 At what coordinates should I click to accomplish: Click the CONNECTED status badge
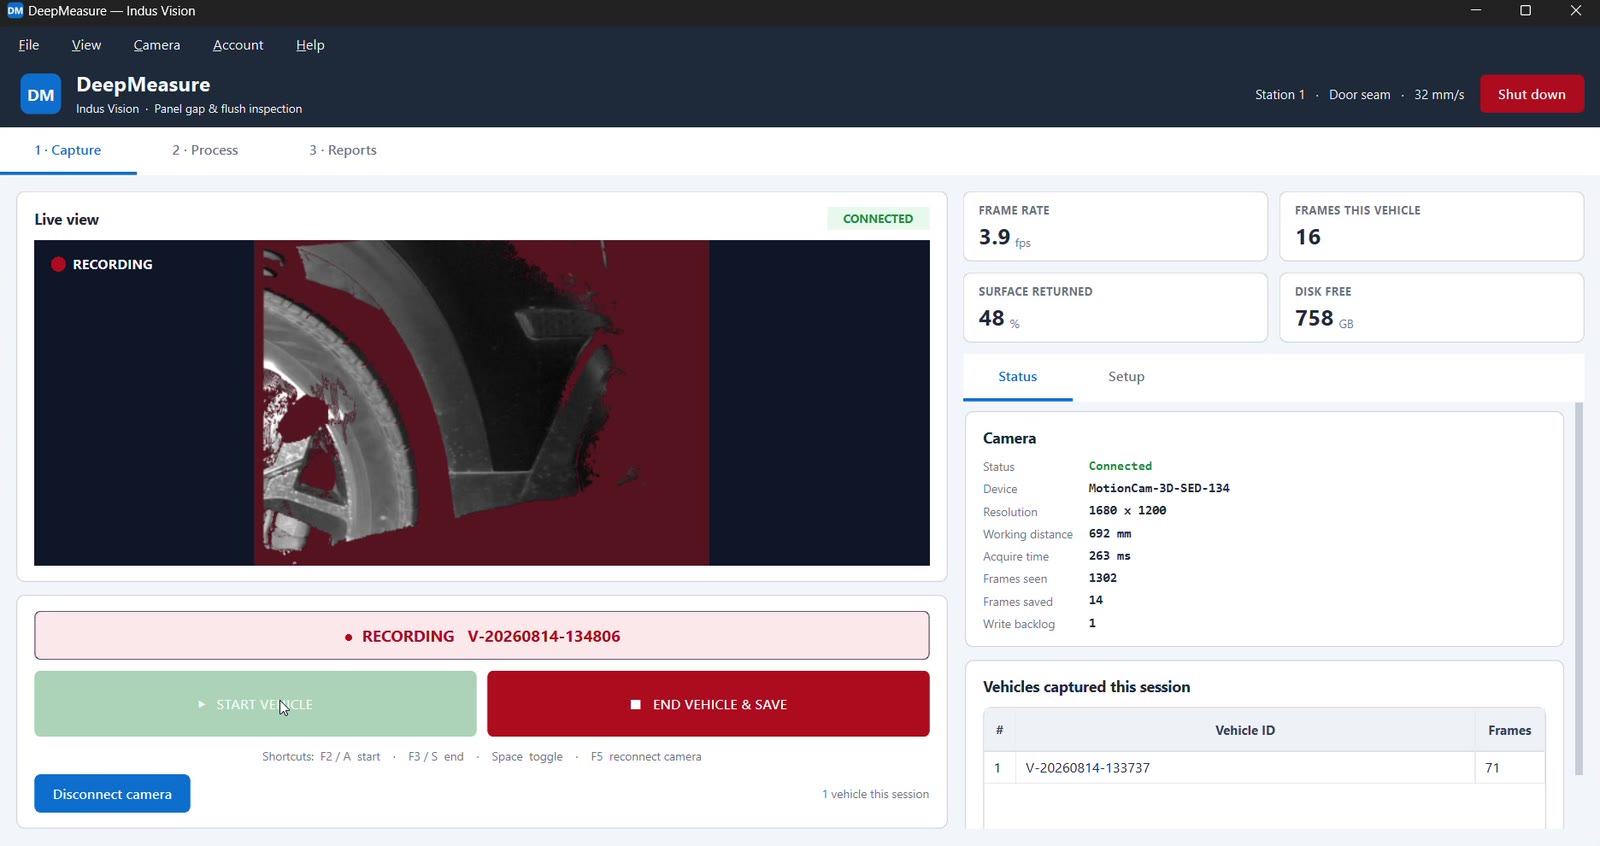coord(878,219)
